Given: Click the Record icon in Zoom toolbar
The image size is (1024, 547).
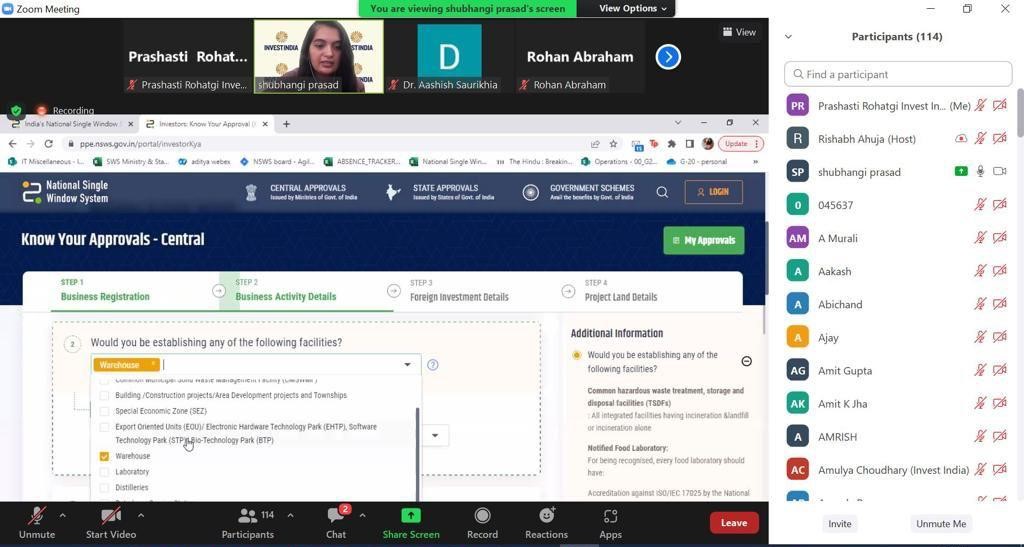Looking at the screenshot, I should coord(483,516).
